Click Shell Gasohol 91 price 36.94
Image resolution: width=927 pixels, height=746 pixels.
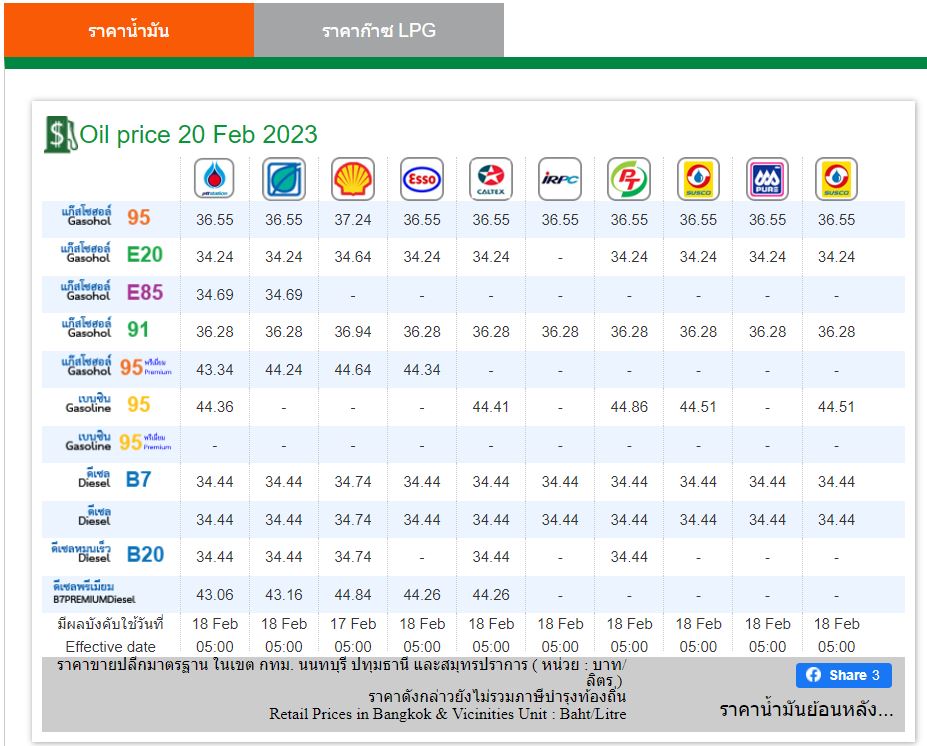tap(353, 332)
